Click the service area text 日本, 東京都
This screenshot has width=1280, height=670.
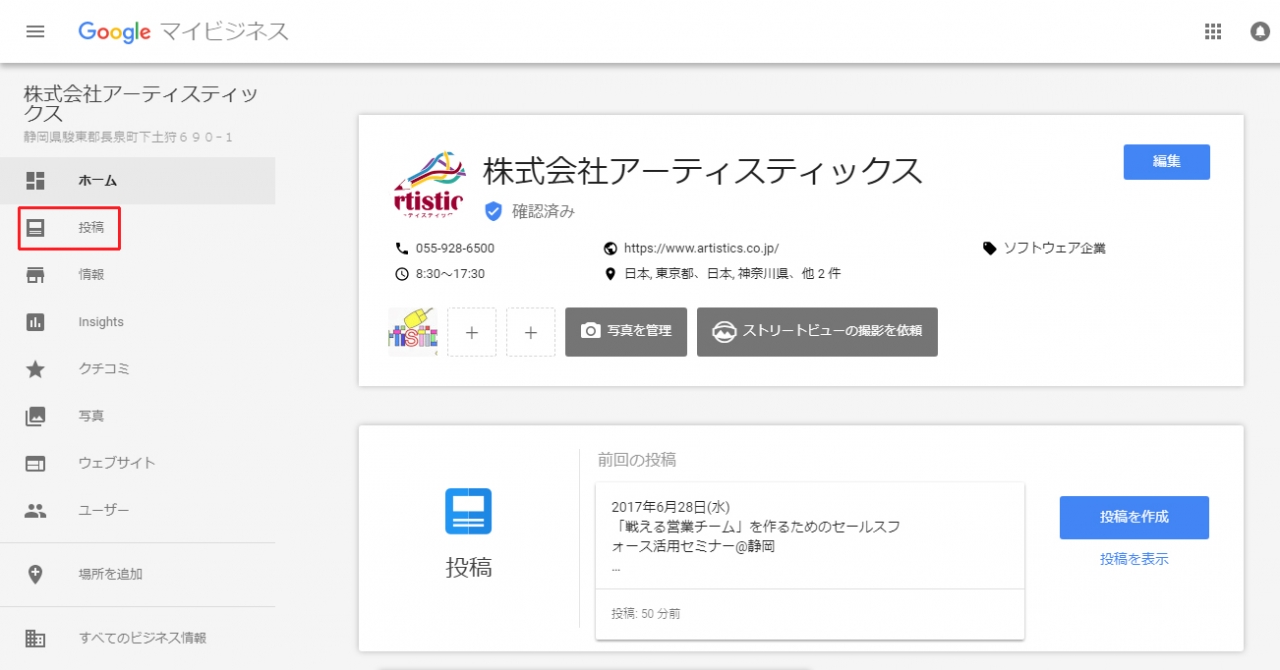[x=732, y=273]
